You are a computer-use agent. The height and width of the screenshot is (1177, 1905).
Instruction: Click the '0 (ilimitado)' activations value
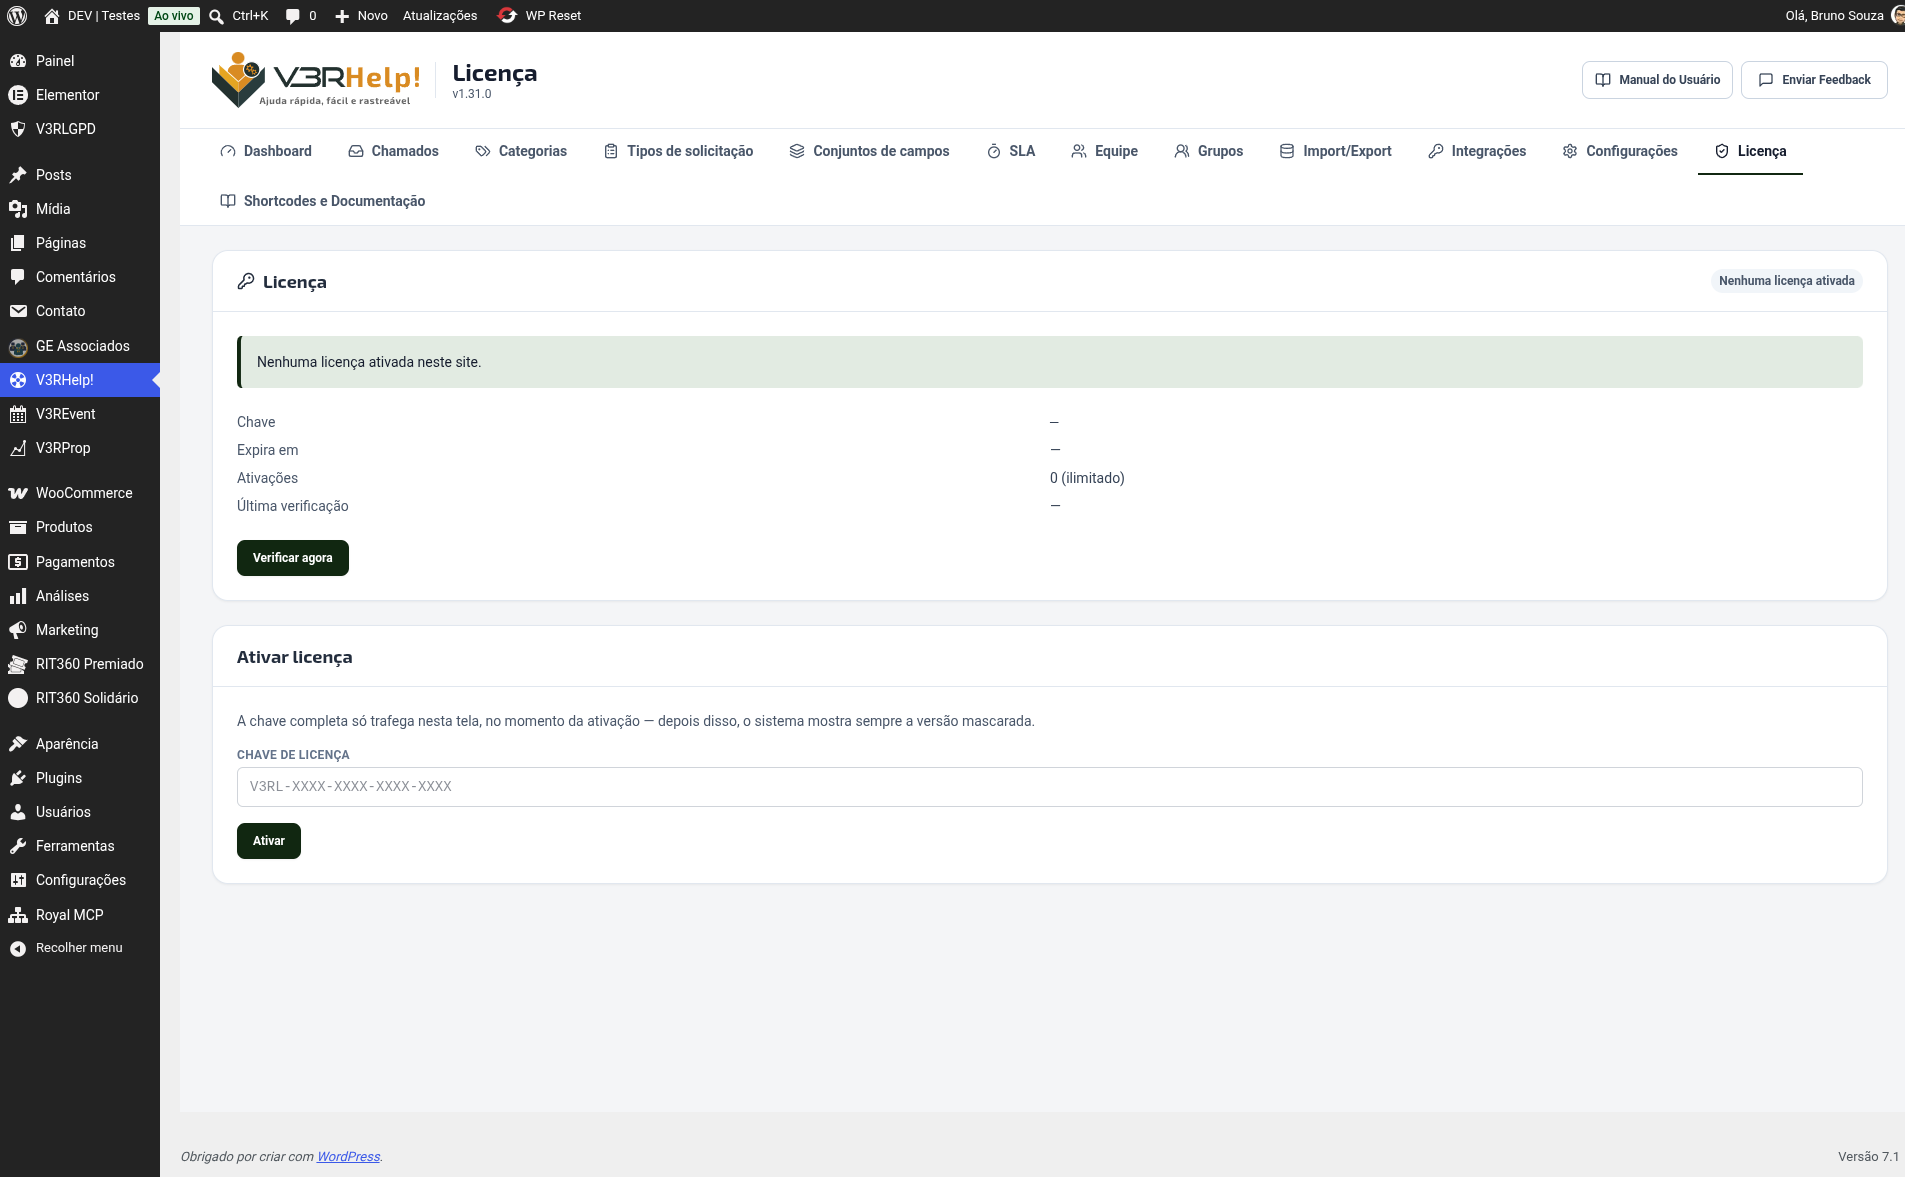1087,478
